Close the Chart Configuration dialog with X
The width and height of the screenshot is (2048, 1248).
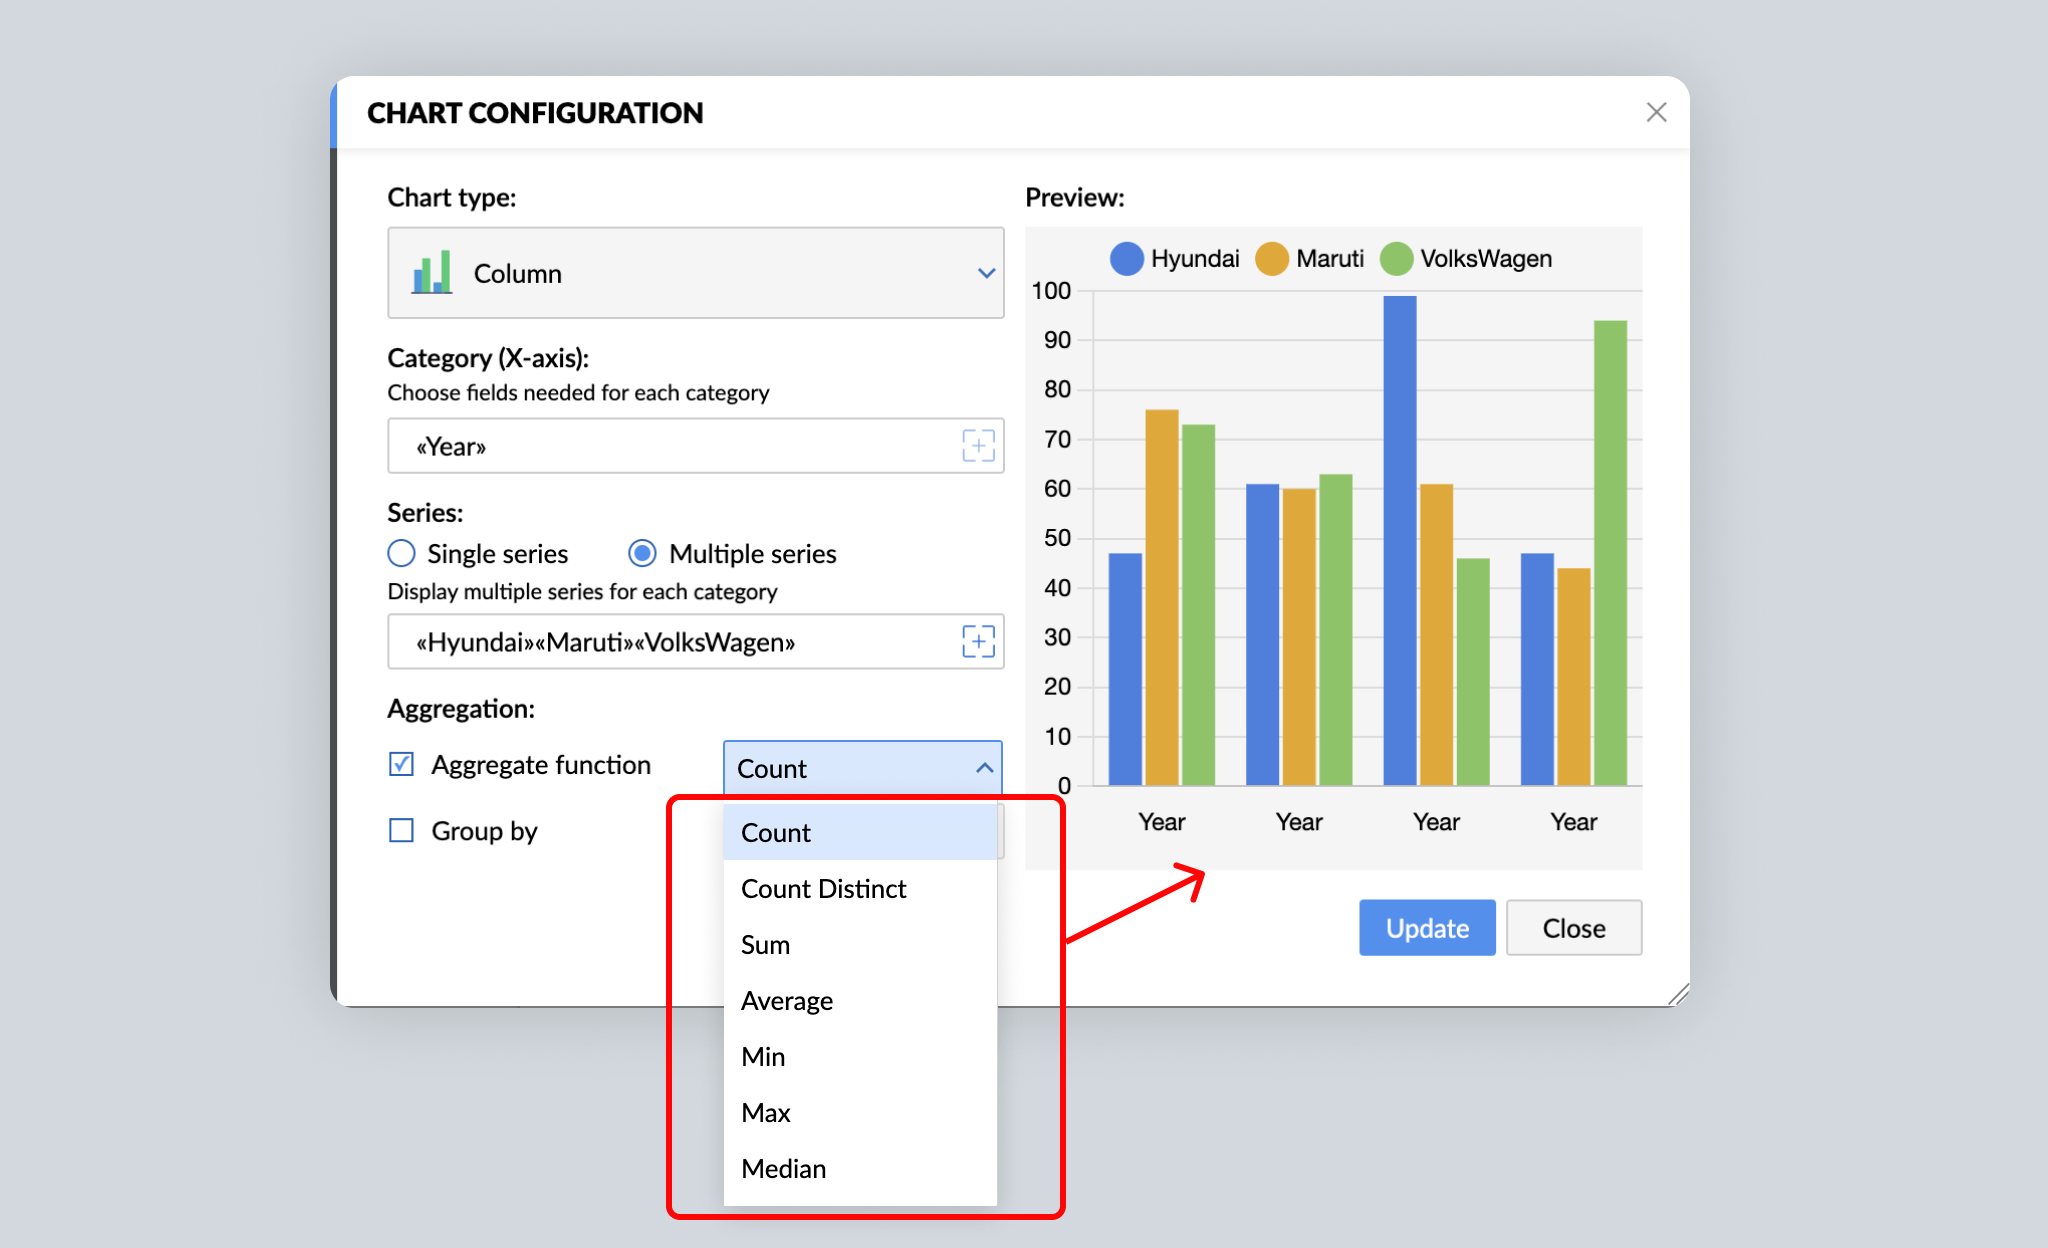point(1656,112)
